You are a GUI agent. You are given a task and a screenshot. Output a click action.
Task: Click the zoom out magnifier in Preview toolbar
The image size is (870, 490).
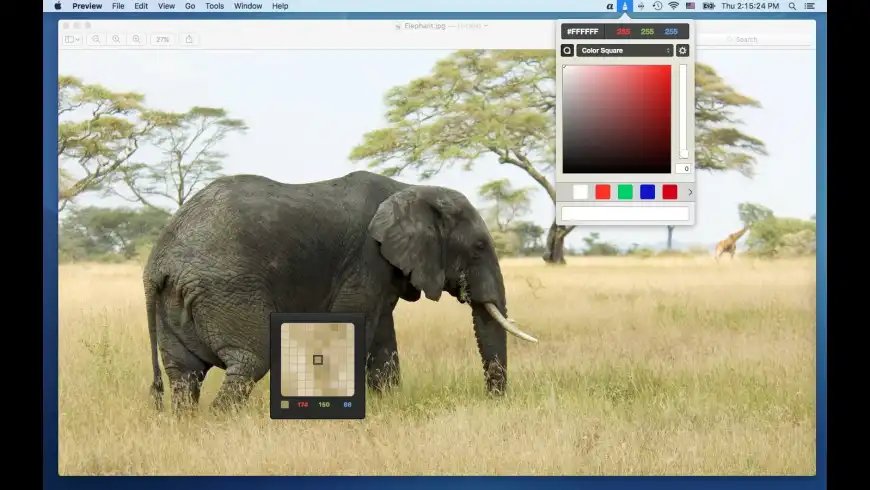tap(96, 39)
